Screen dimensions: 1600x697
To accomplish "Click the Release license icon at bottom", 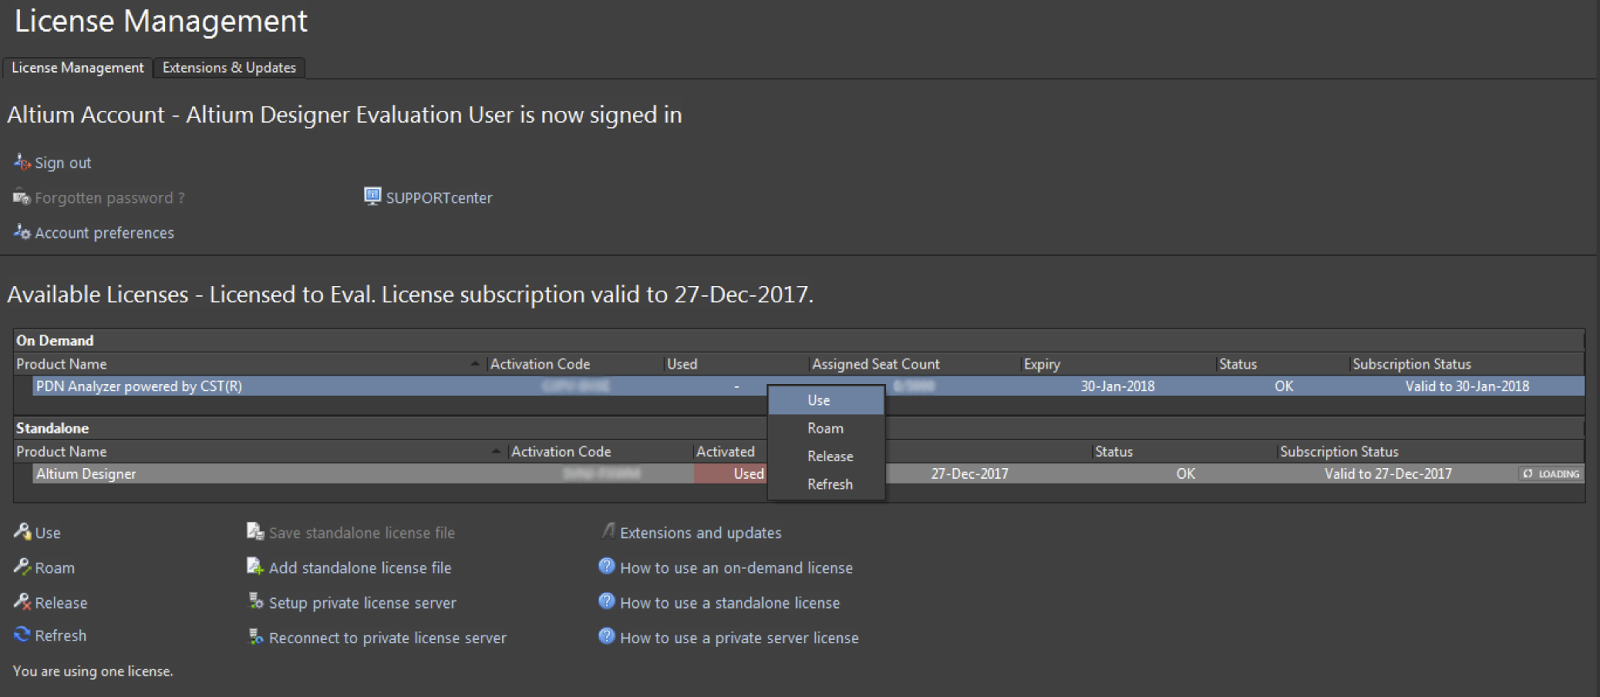I will [22, 602].
